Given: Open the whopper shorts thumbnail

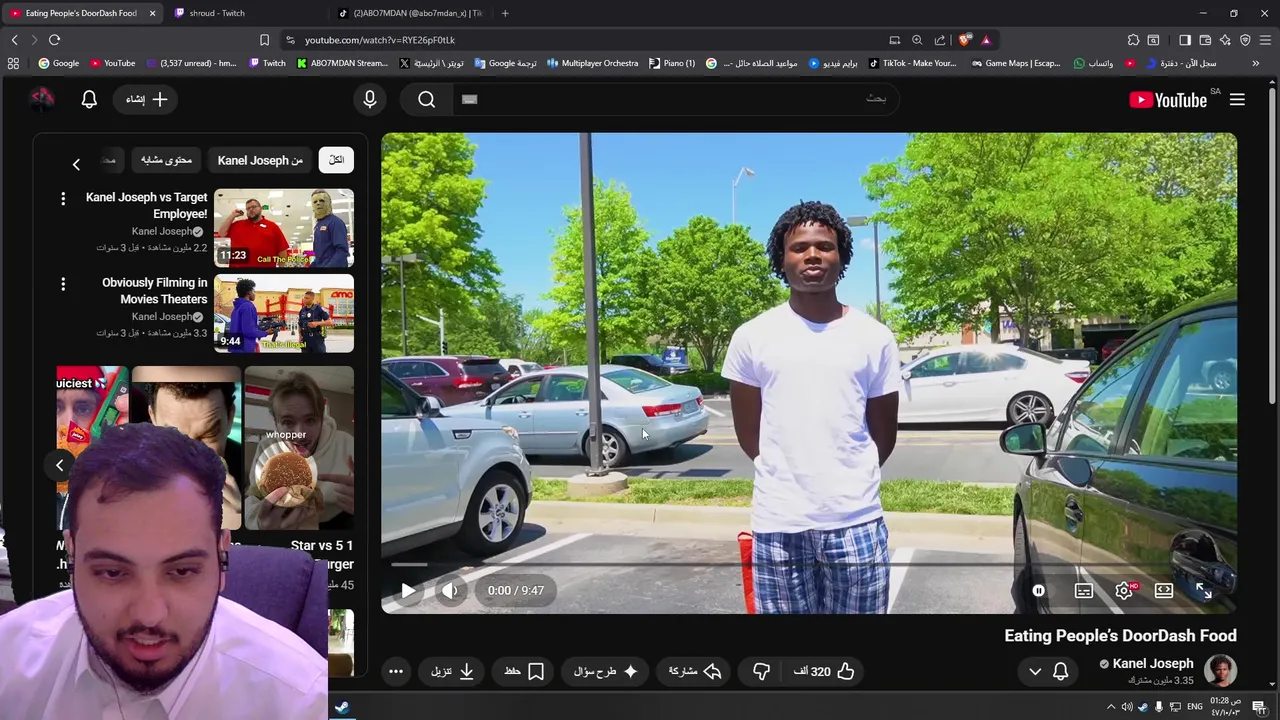Looking at the screenshot, I should [299, 447].
